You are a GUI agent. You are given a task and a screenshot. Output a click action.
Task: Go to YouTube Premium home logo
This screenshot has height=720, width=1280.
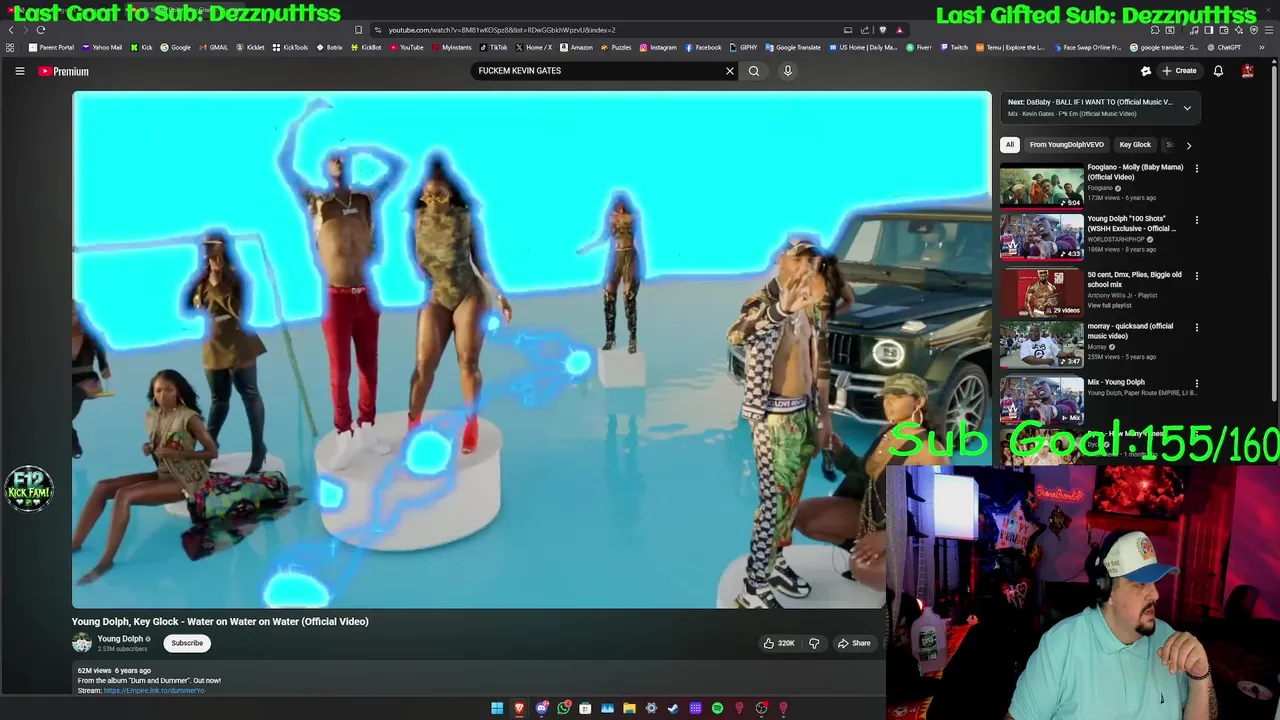(64, 71)
